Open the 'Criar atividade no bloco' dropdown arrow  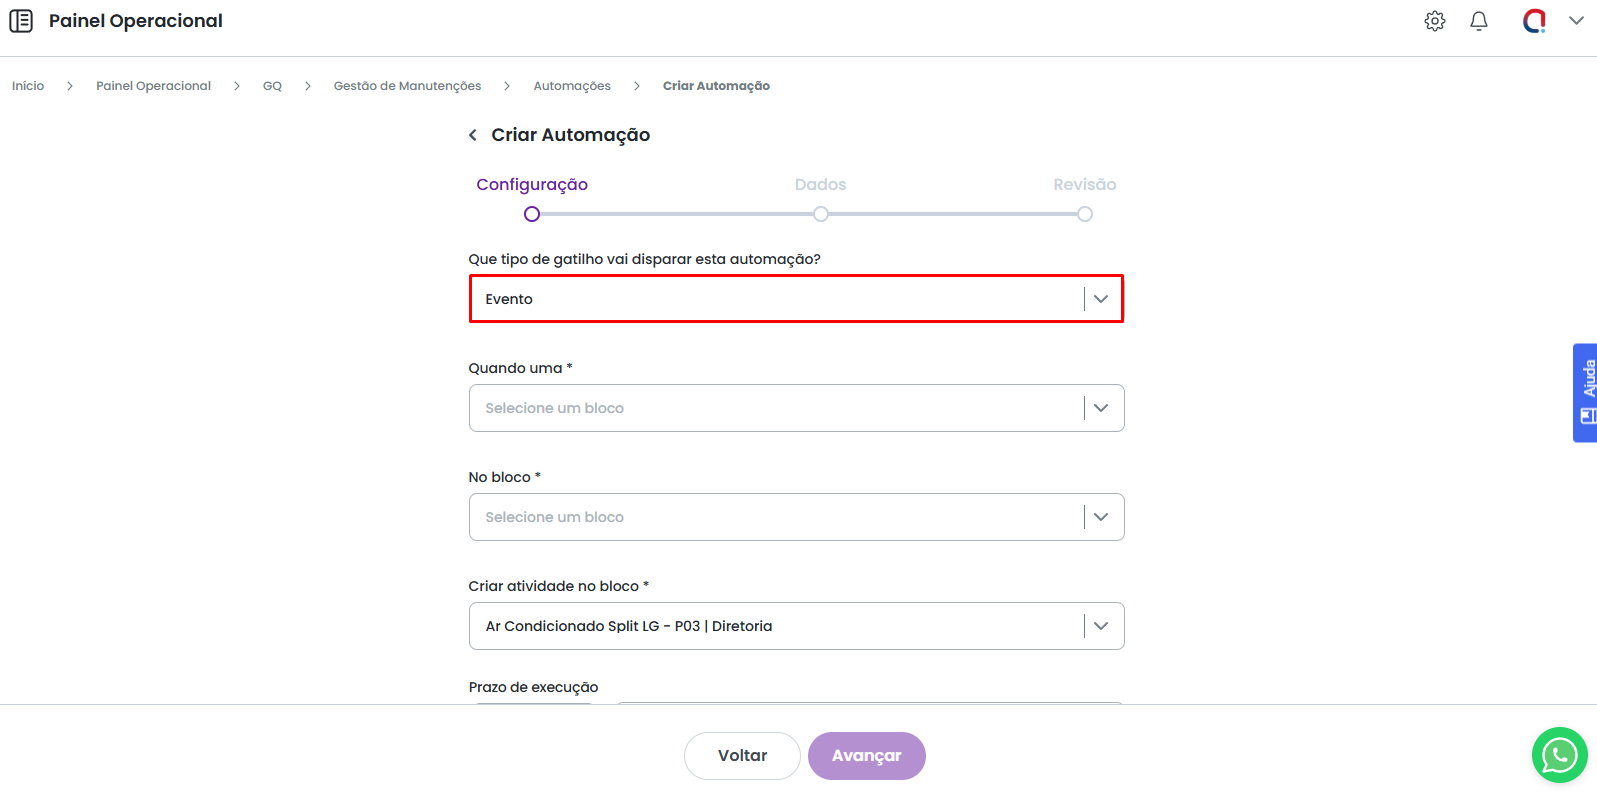click(1101, 626)
